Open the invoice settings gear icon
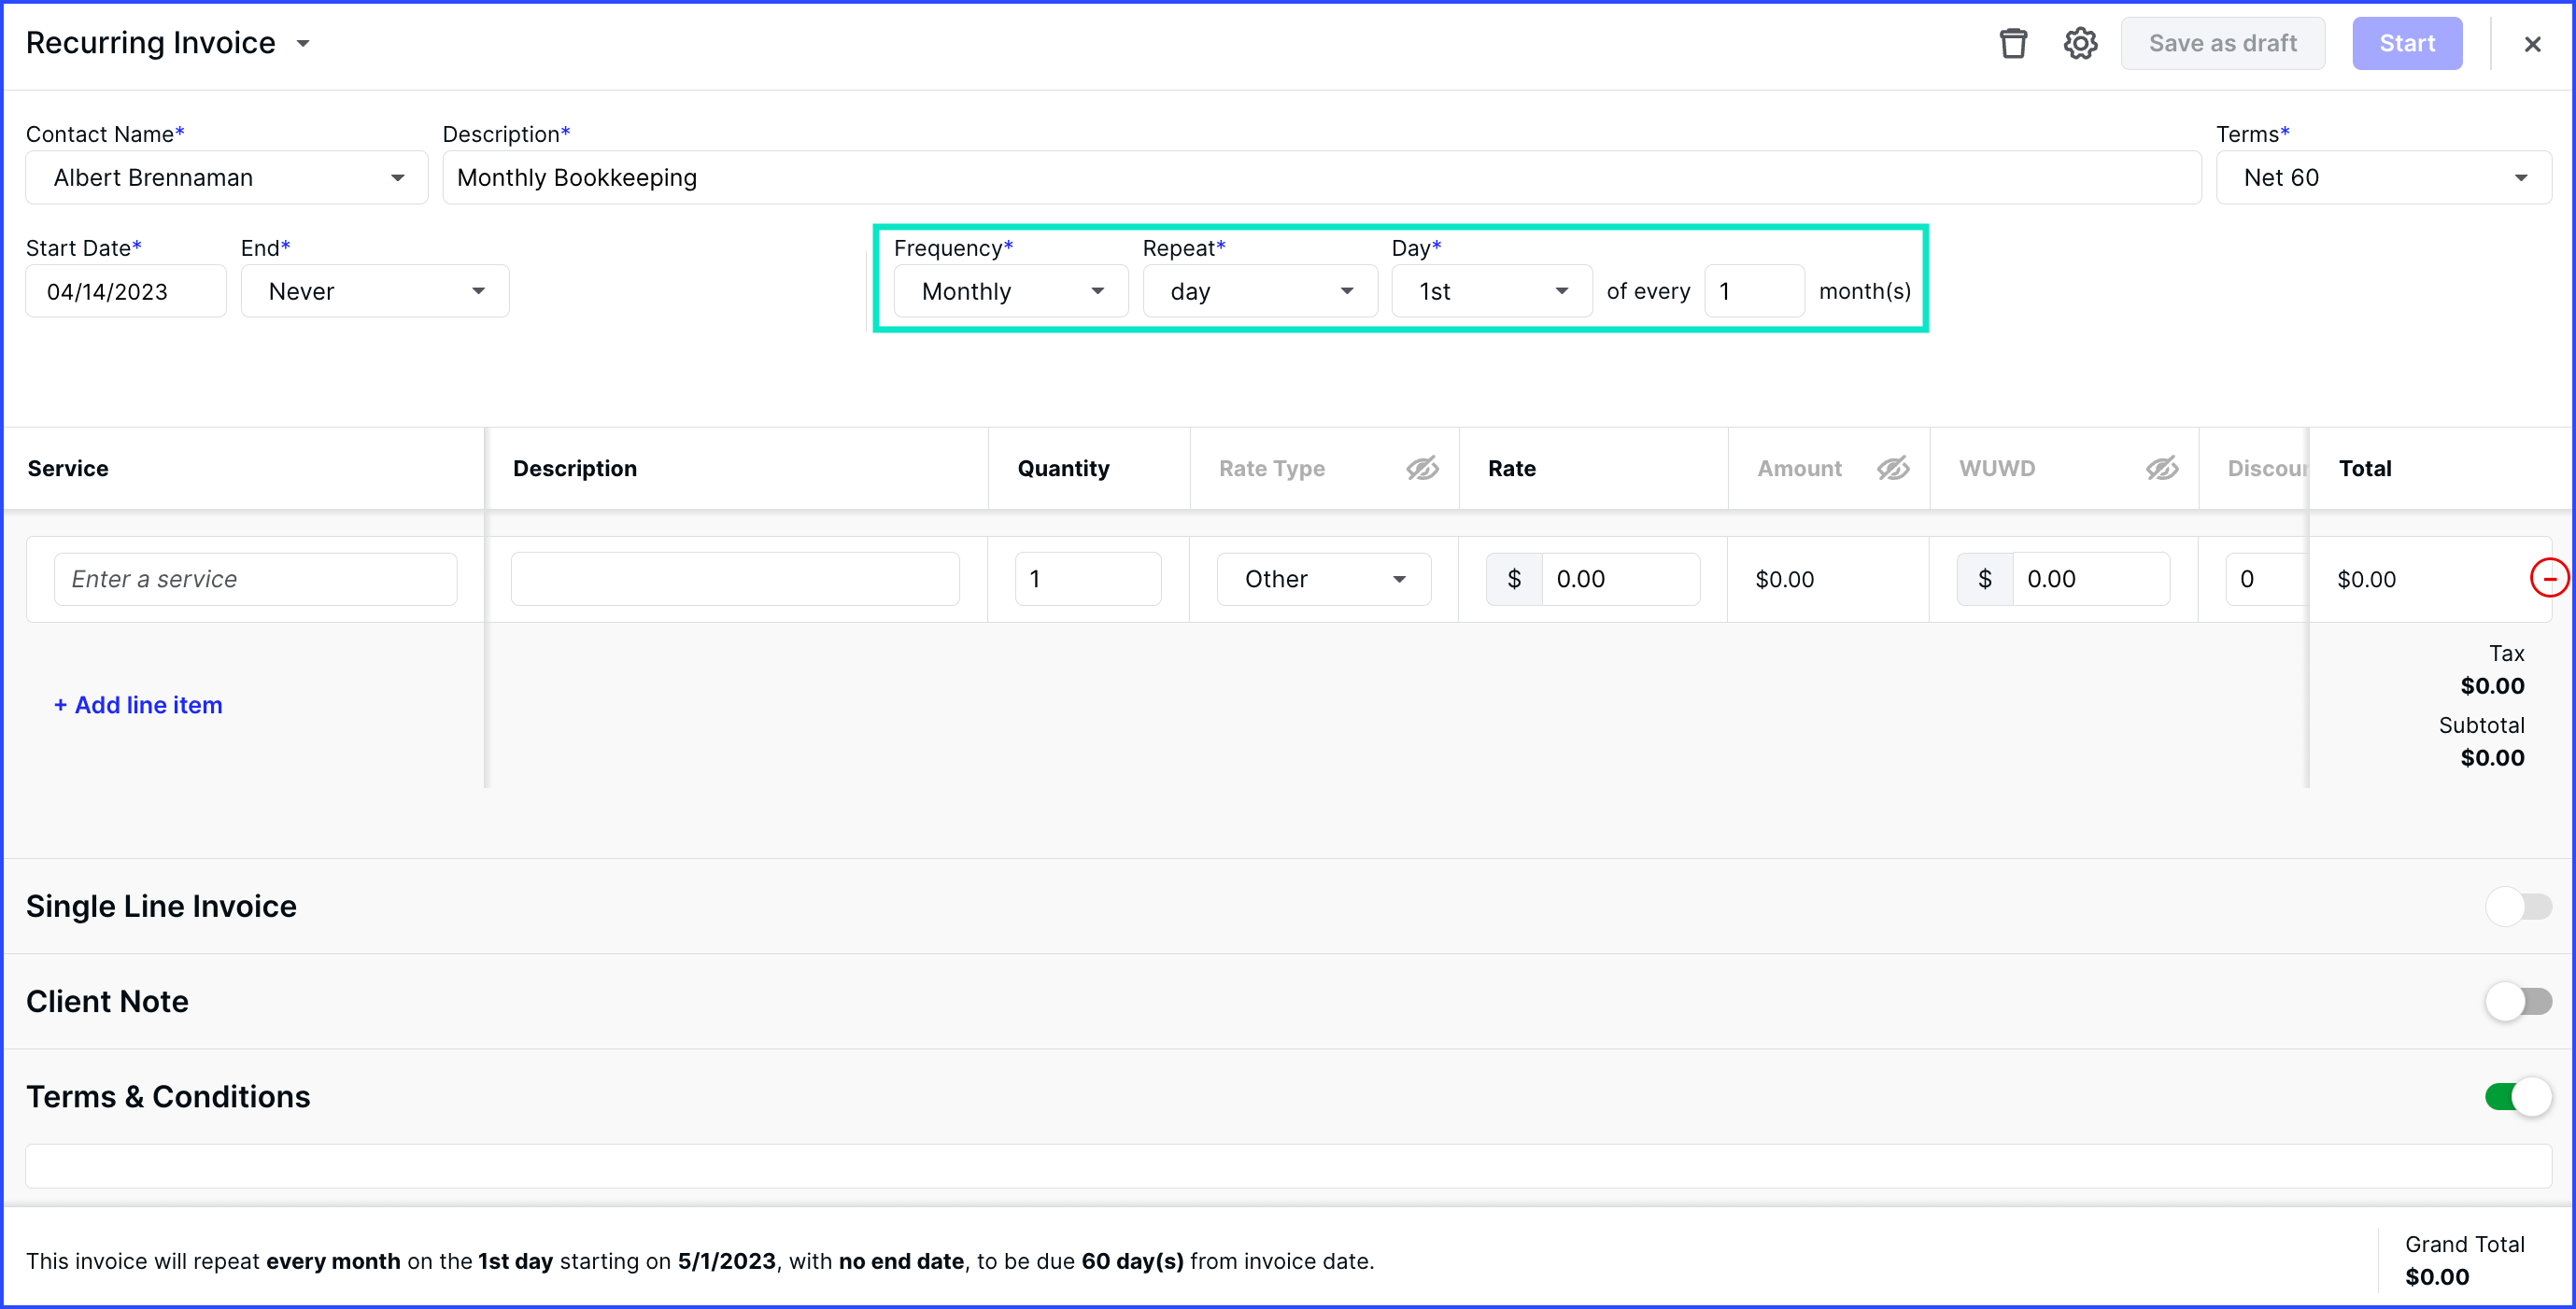Viewport: 2576px width, 1309px height. [x=2081, y=43]
